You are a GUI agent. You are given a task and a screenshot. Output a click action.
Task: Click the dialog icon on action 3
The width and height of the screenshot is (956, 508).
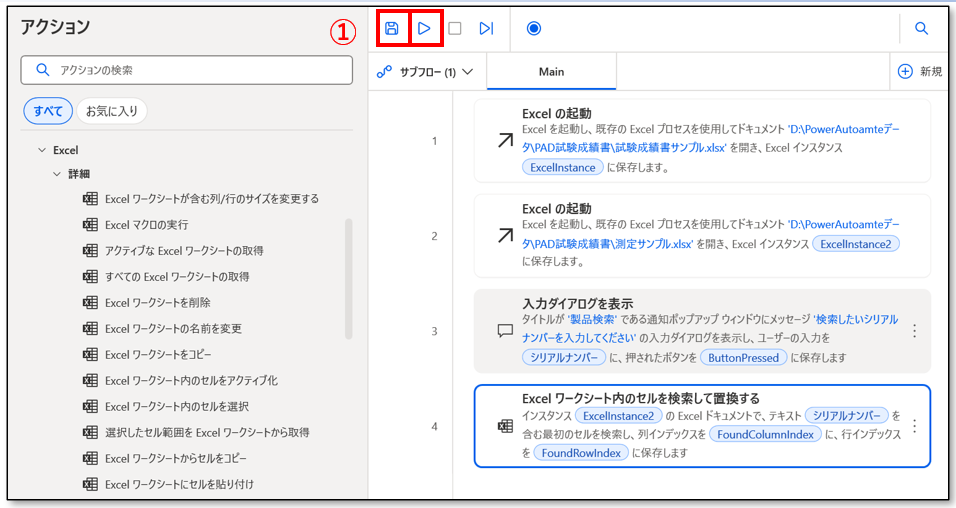pos(505,332)
